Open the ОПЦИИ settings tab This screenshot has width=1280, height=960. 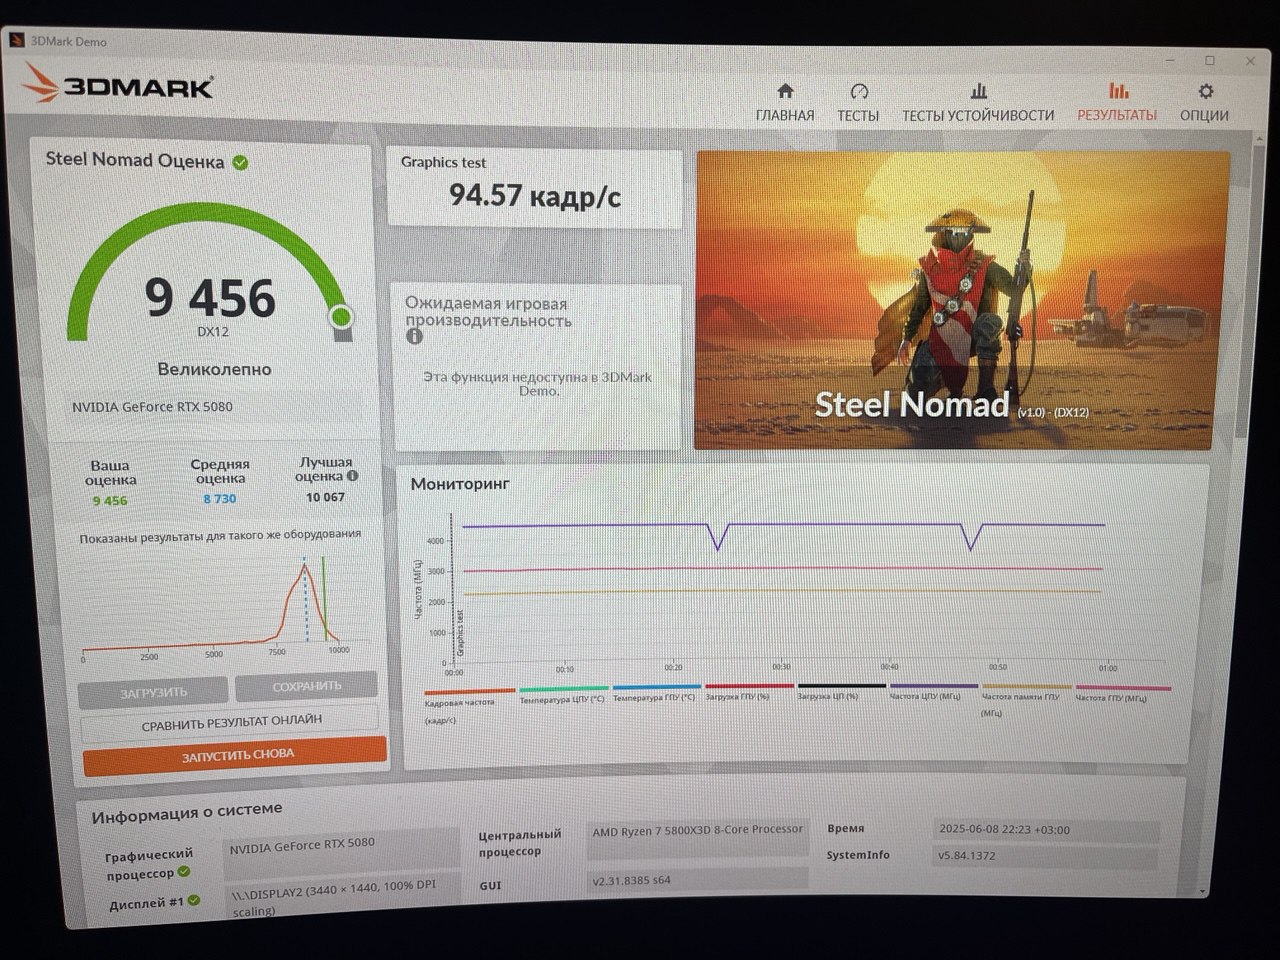tap(1204, 104)
